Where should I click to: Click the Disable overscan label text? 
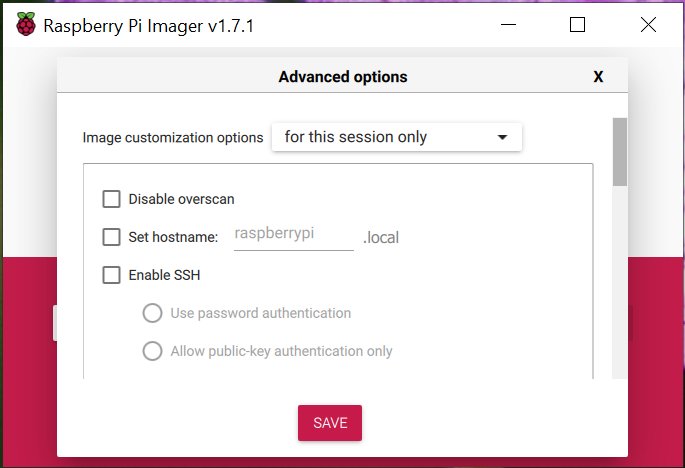coord(181,199)
